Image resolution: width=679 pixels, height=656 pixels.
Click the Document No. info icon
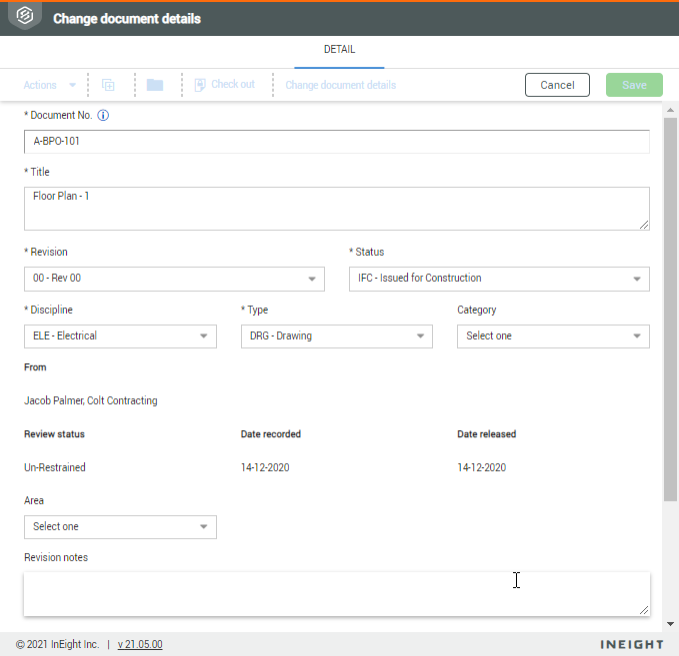103,115
